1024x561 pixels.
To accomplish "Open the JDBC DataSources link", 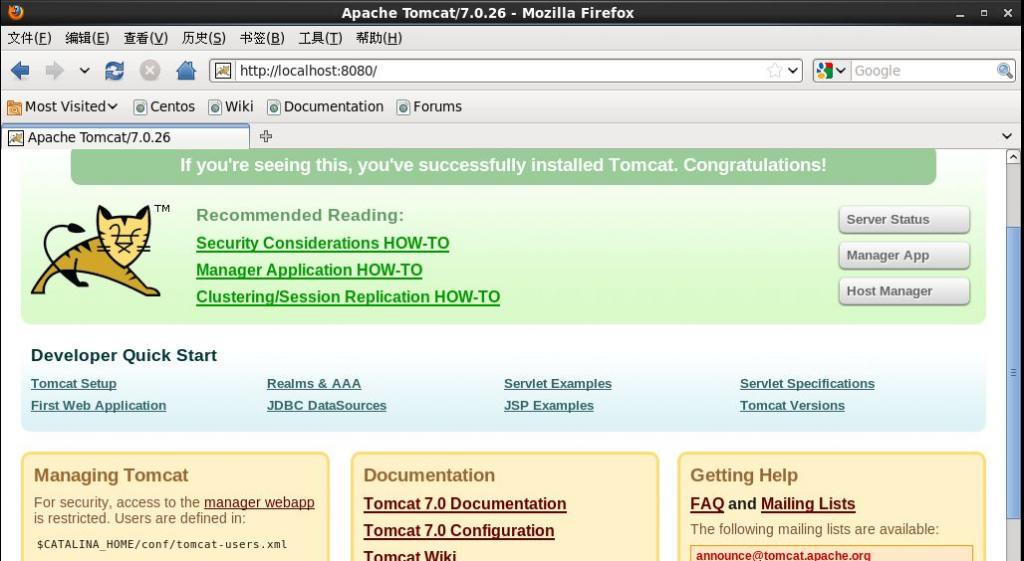I will pyautogui.click(x=327, y=406).
